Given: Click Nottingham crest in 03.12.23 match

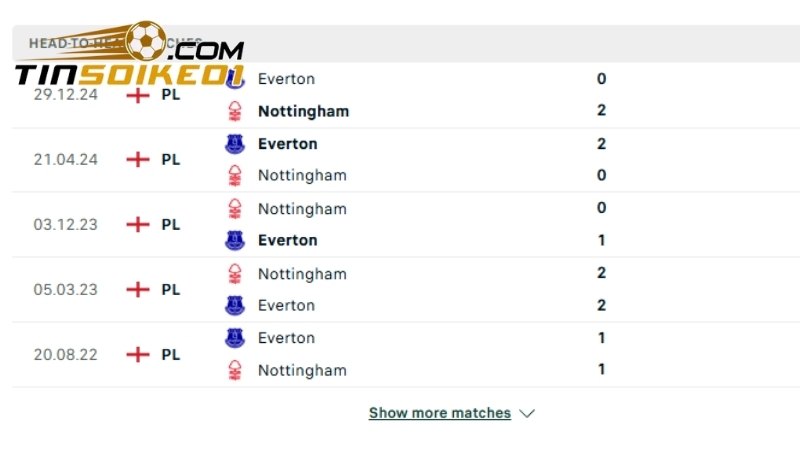Looking at the screenshot, I should pos(235,209).
